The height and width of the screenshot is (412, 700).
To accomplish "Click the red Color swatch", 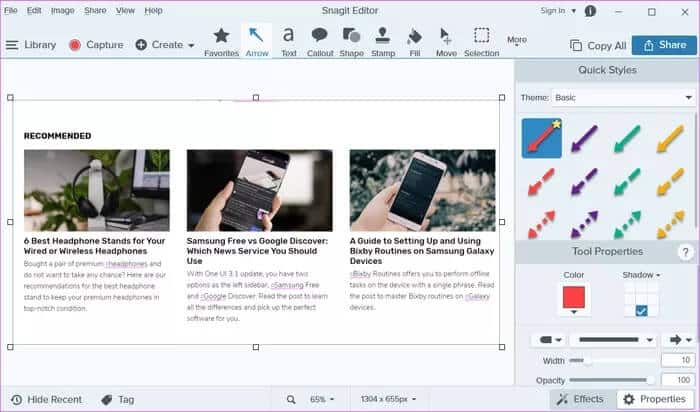I will [574, 297].
